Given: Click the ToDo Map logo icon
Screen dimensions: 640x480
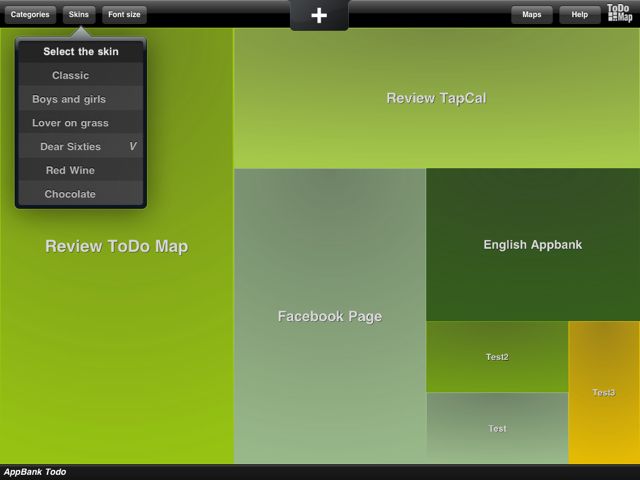Looking at the screenshot, I should click(620, 13).
